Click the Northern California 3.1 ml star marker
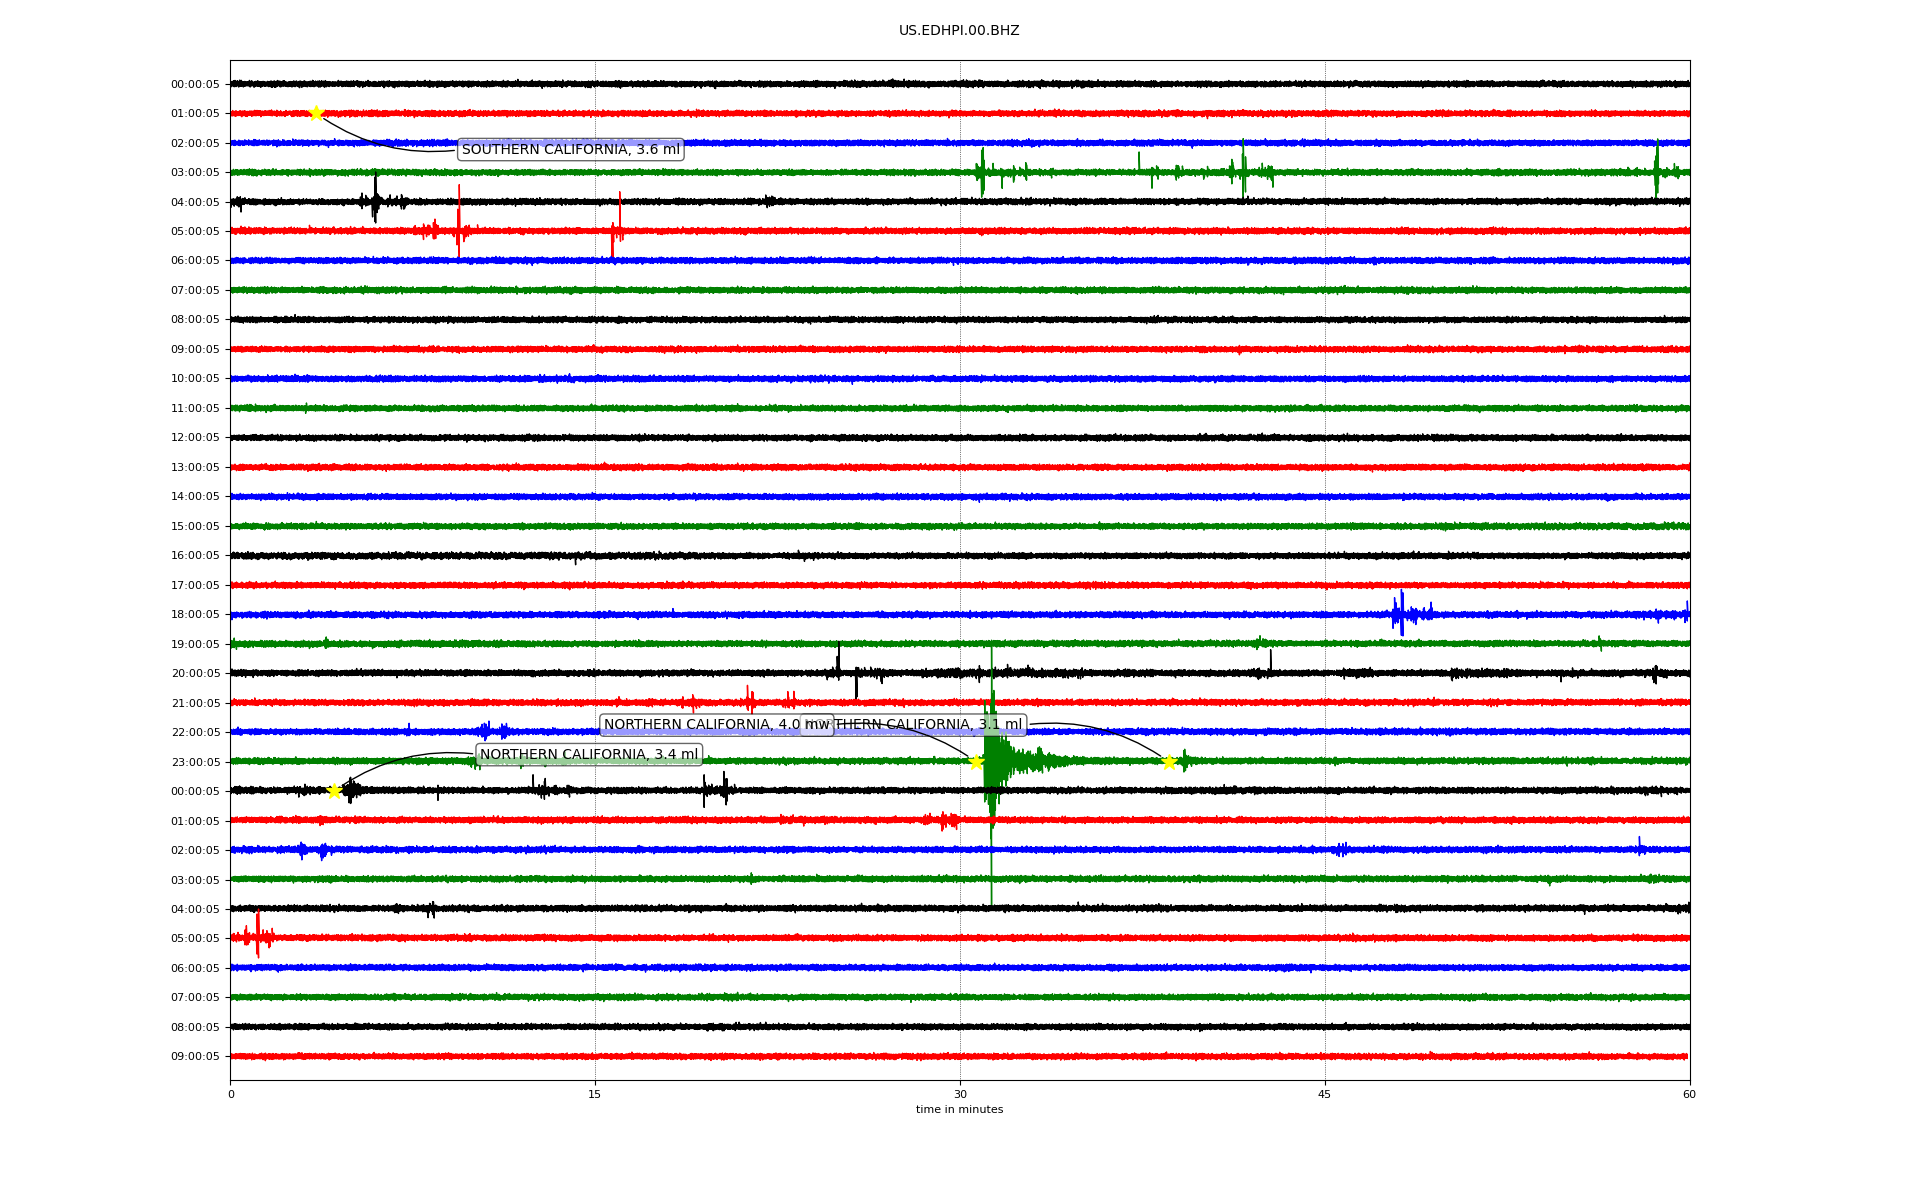The image size is (1920, 1200). pyautogui.click(x=1169, y=763)
